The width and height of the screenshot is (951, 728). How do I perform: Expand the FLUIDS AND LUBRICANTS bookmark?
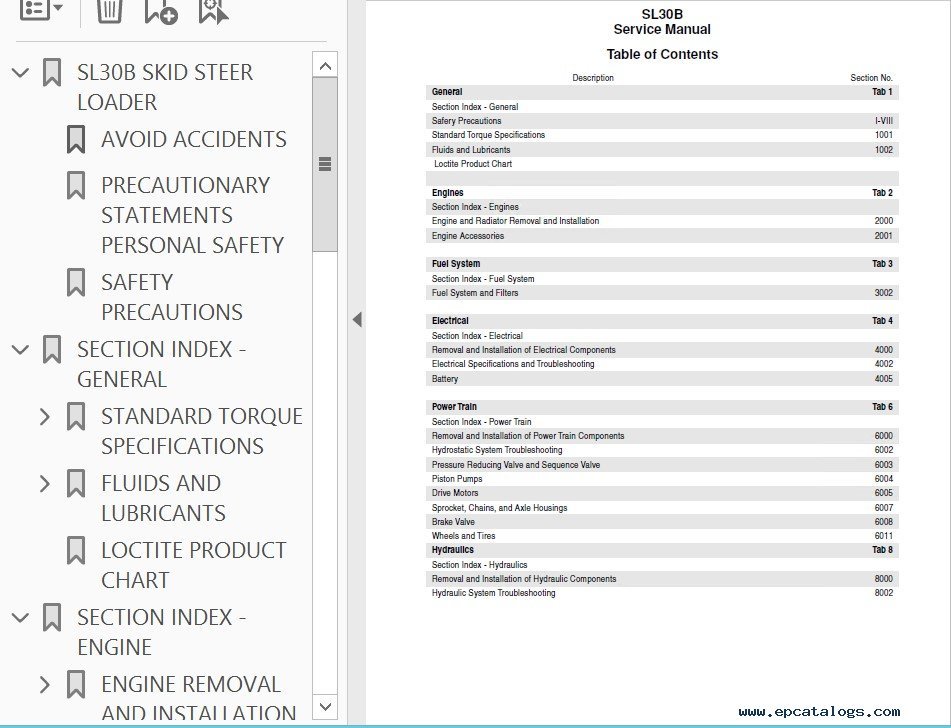pos(45,484)
